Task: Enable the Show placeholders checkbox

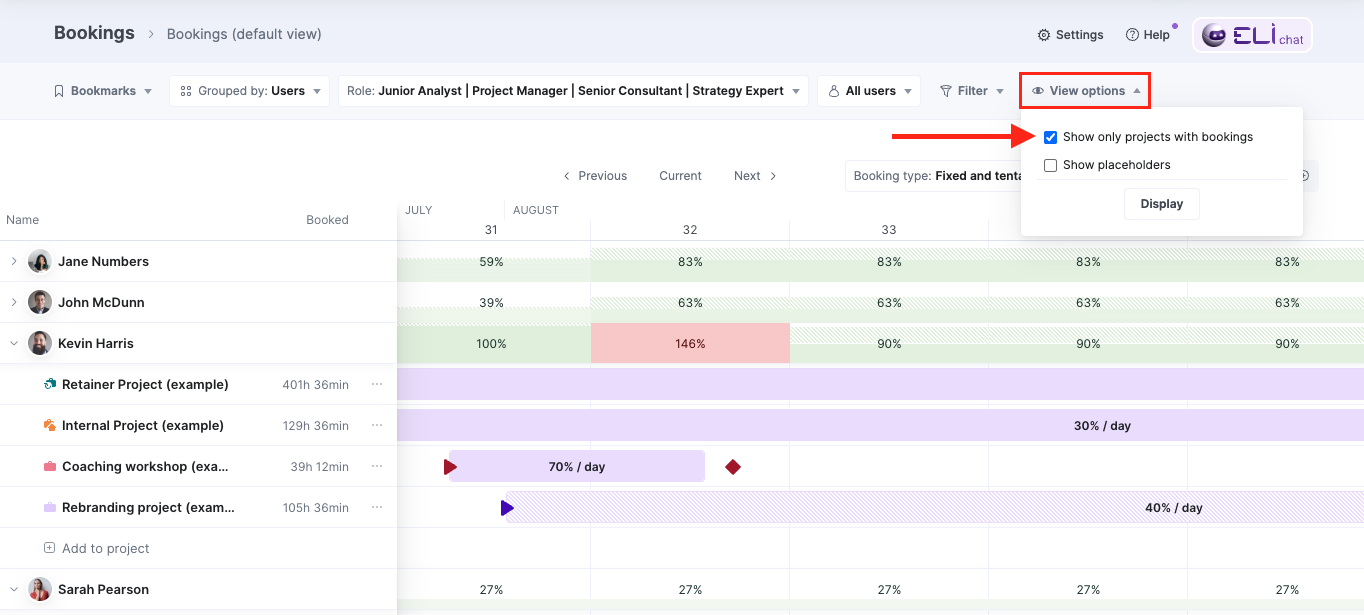Action: point(1050,165)
